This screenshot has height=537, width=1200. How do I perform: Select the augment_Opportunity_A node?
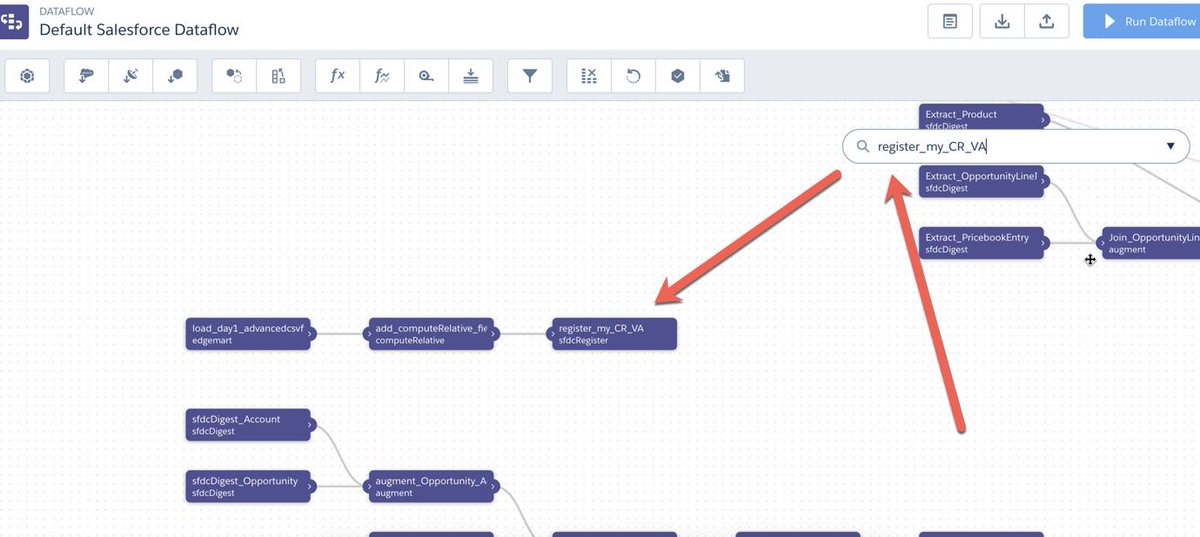click(x=431, y=486)
